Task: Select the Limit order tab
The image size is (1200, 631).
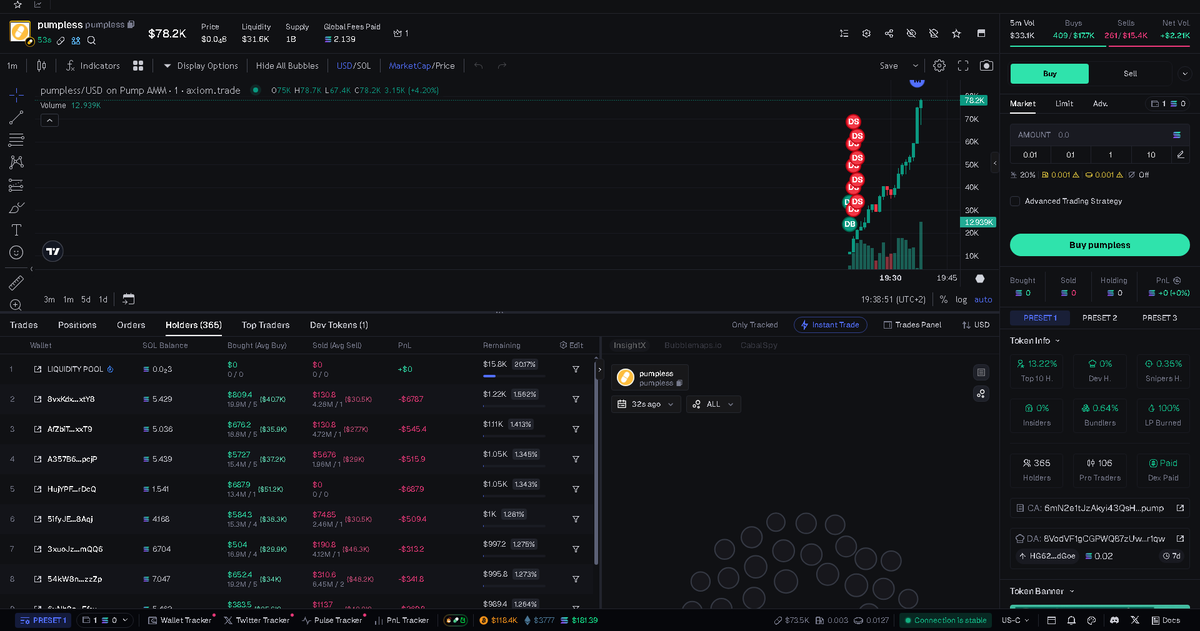Action: [x=1064, y=103]
